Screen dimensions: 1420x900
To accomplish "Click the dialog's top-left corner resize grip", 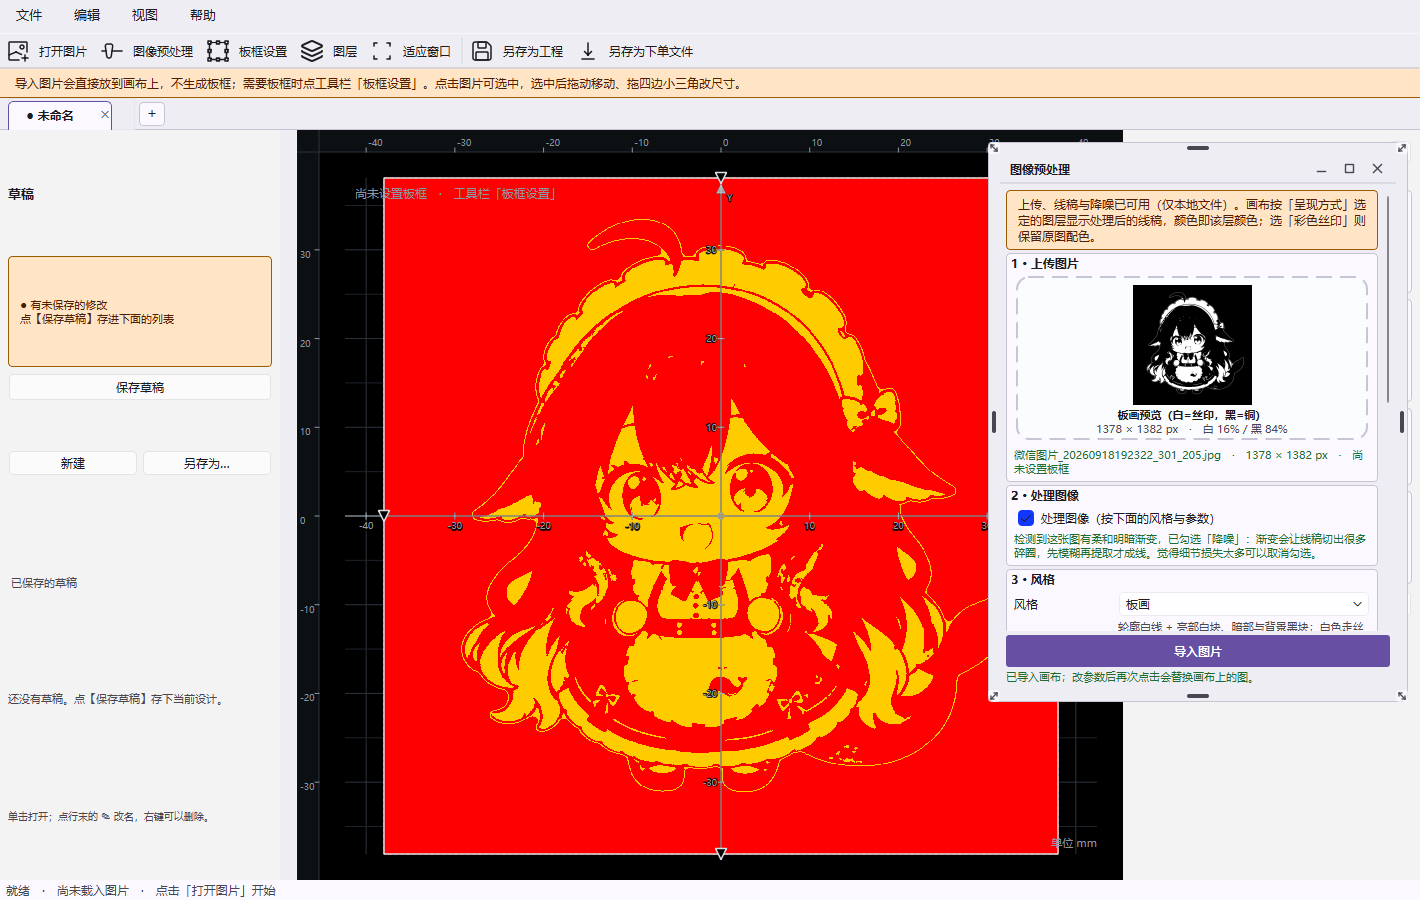I will click(x=993, y=148).
